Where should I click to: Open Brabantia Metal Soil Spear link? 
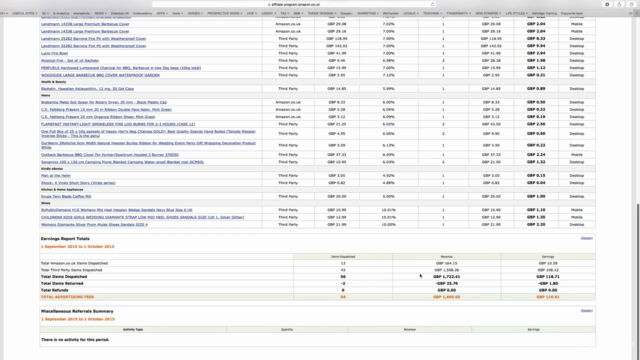[104, 102]
